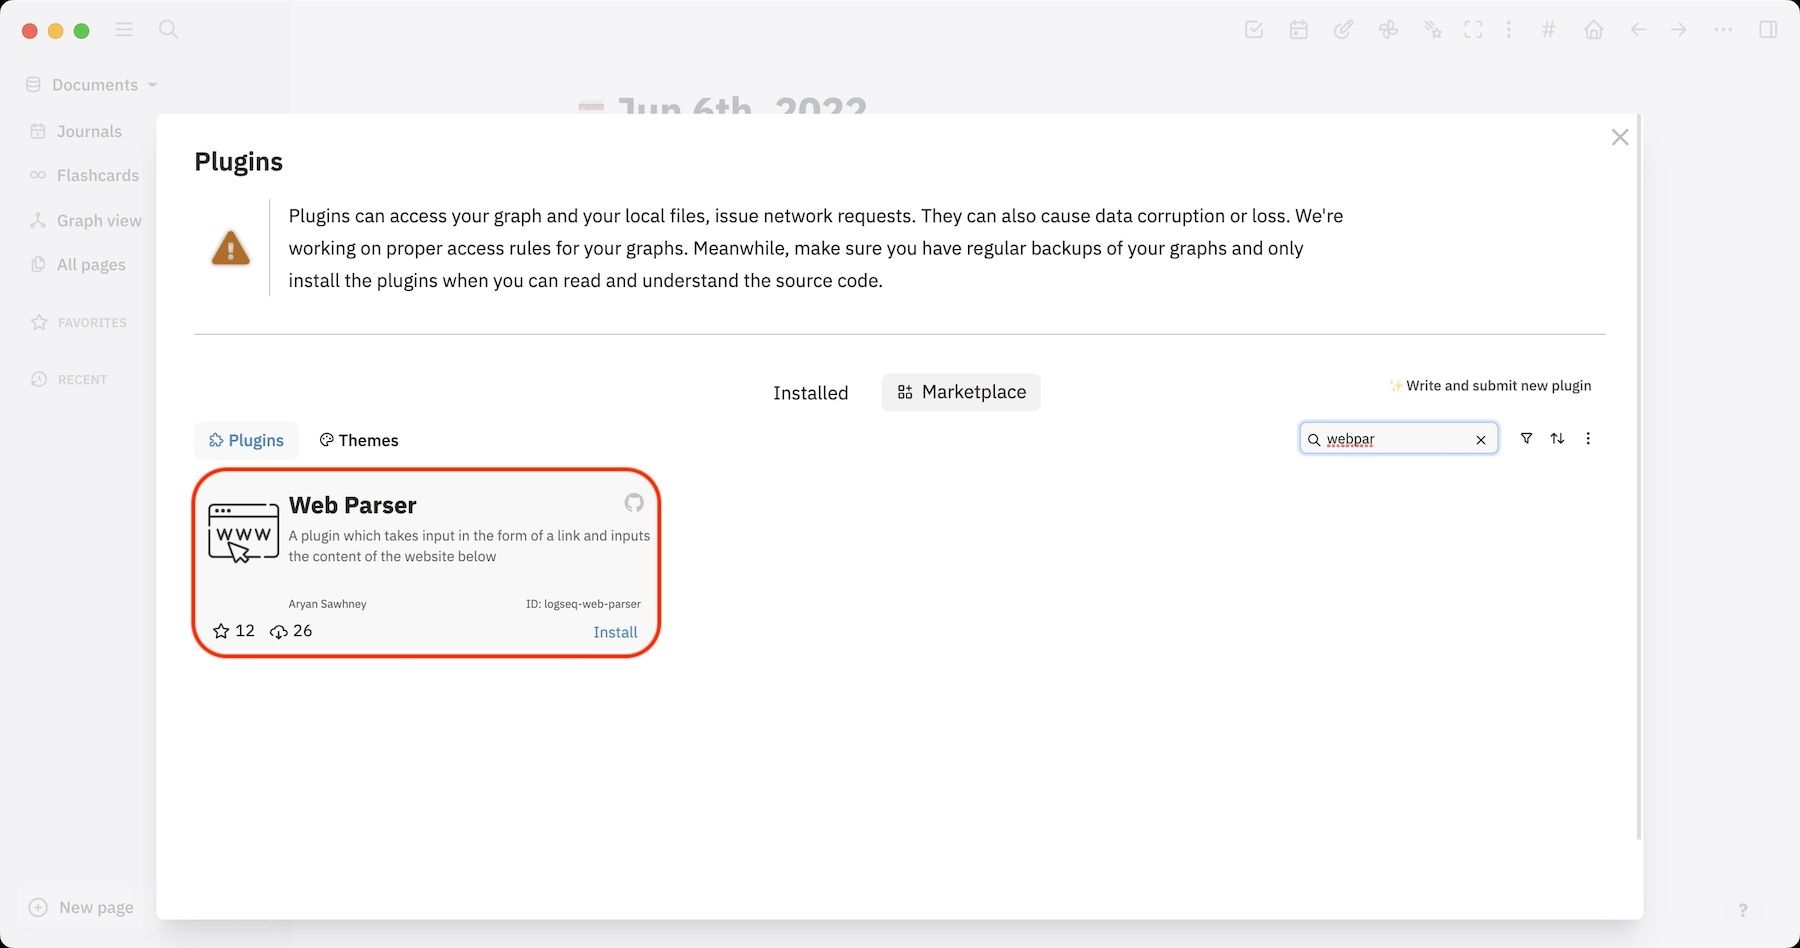Image resolution: width=1800 pixels, height=948 pixels.
Task: Open the top-right ellipsis menu
Action: [x=1723, y=29]
